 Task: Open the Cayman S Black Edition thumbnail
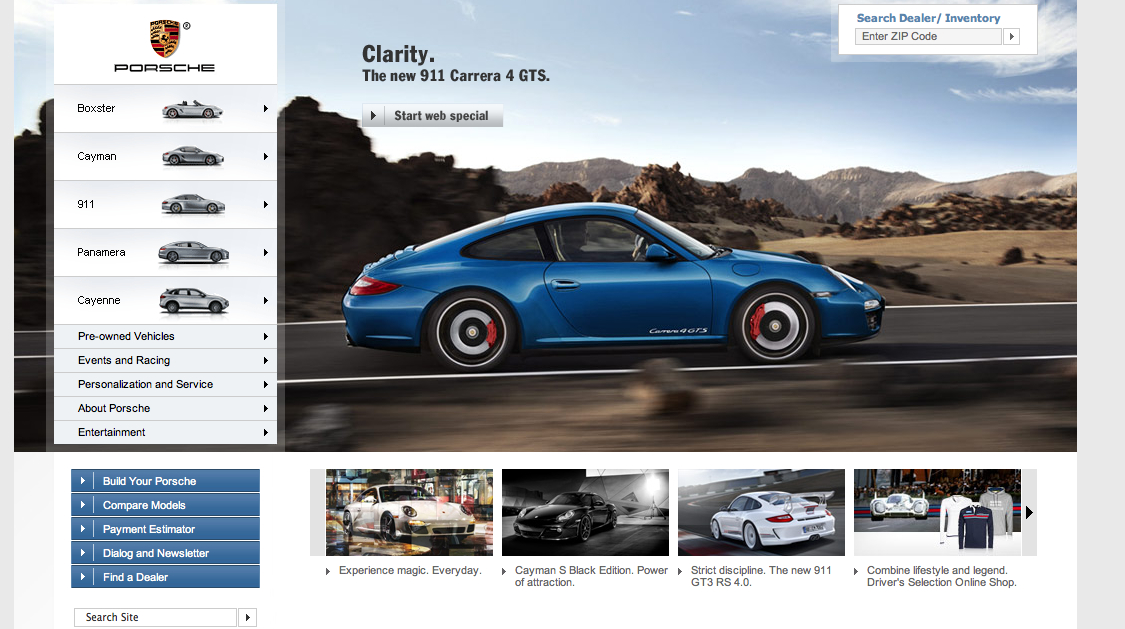(585, 512)
